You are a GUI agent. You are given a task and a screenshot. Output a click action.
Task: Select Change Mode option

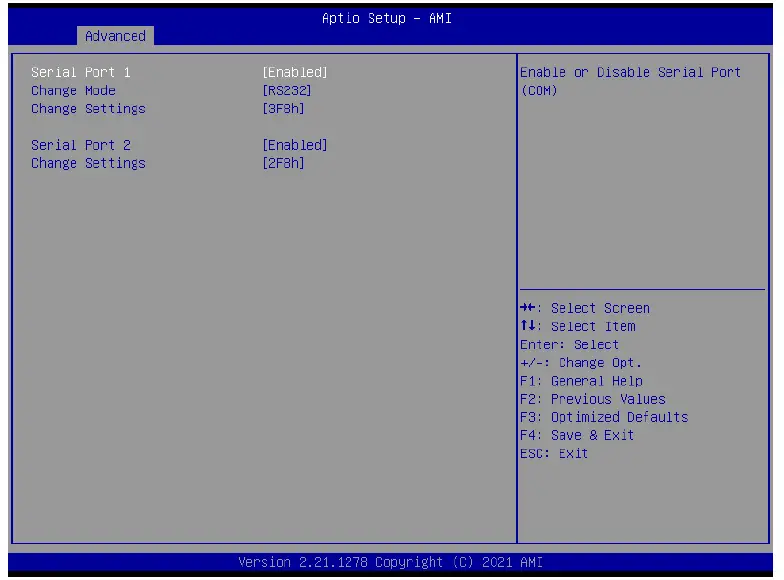click(73, 90)
